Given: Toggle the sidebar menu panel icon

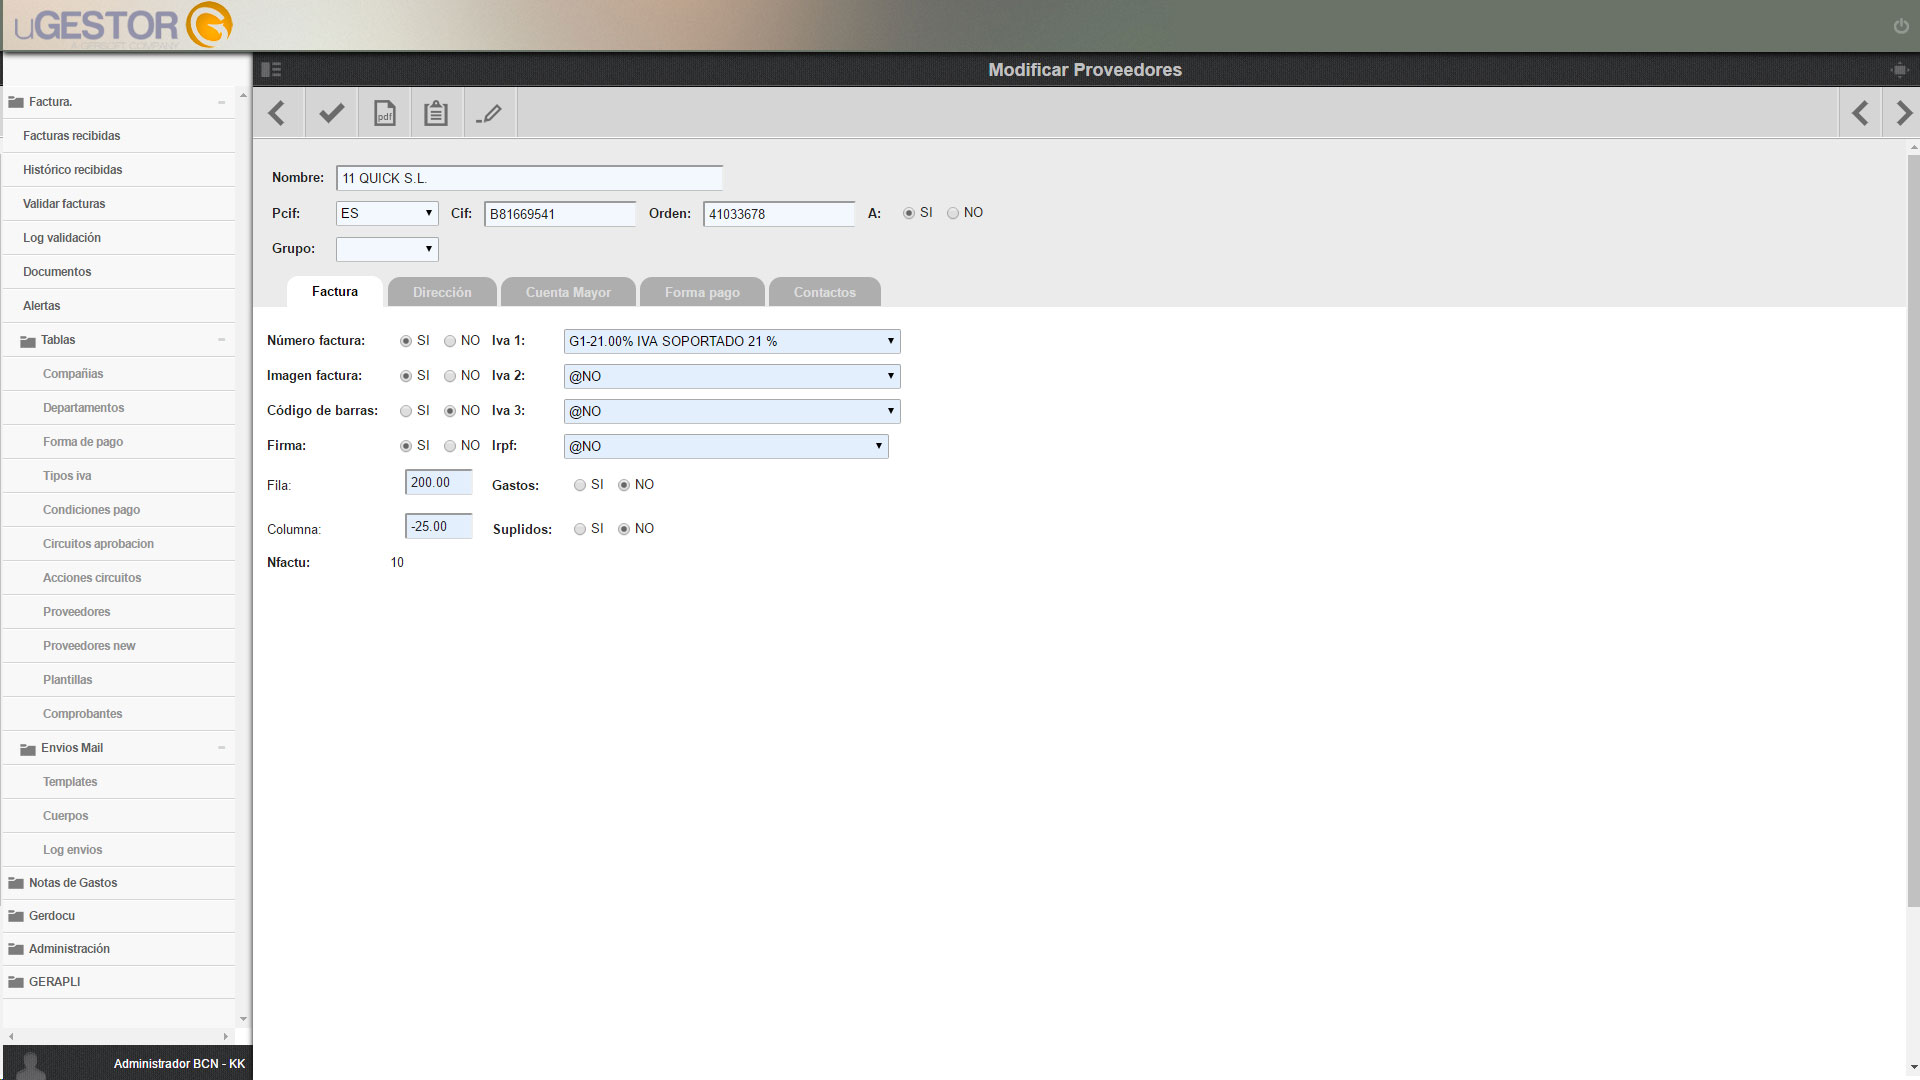Looking at the screenshot, I should (x=271, y=69).
